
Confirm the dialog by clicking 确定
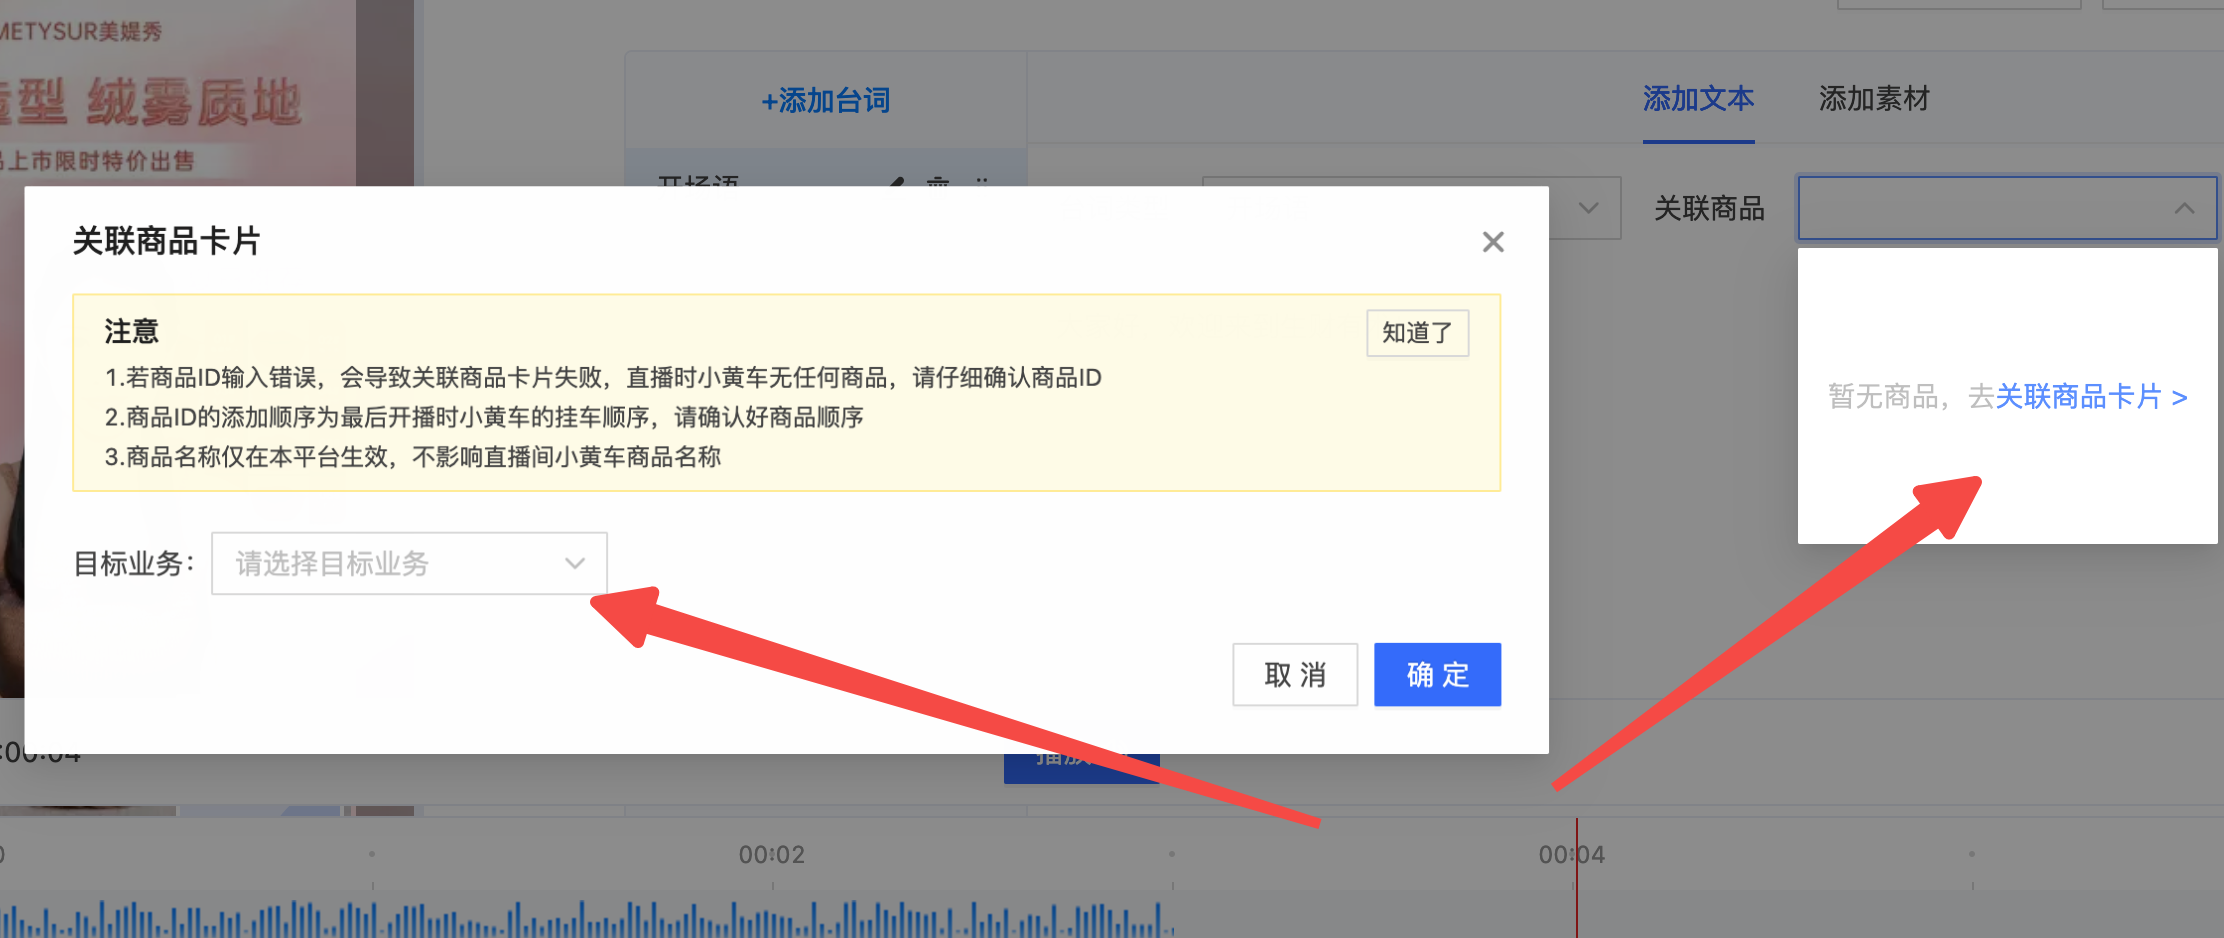pyautogui.click(x=1437, y=674)
